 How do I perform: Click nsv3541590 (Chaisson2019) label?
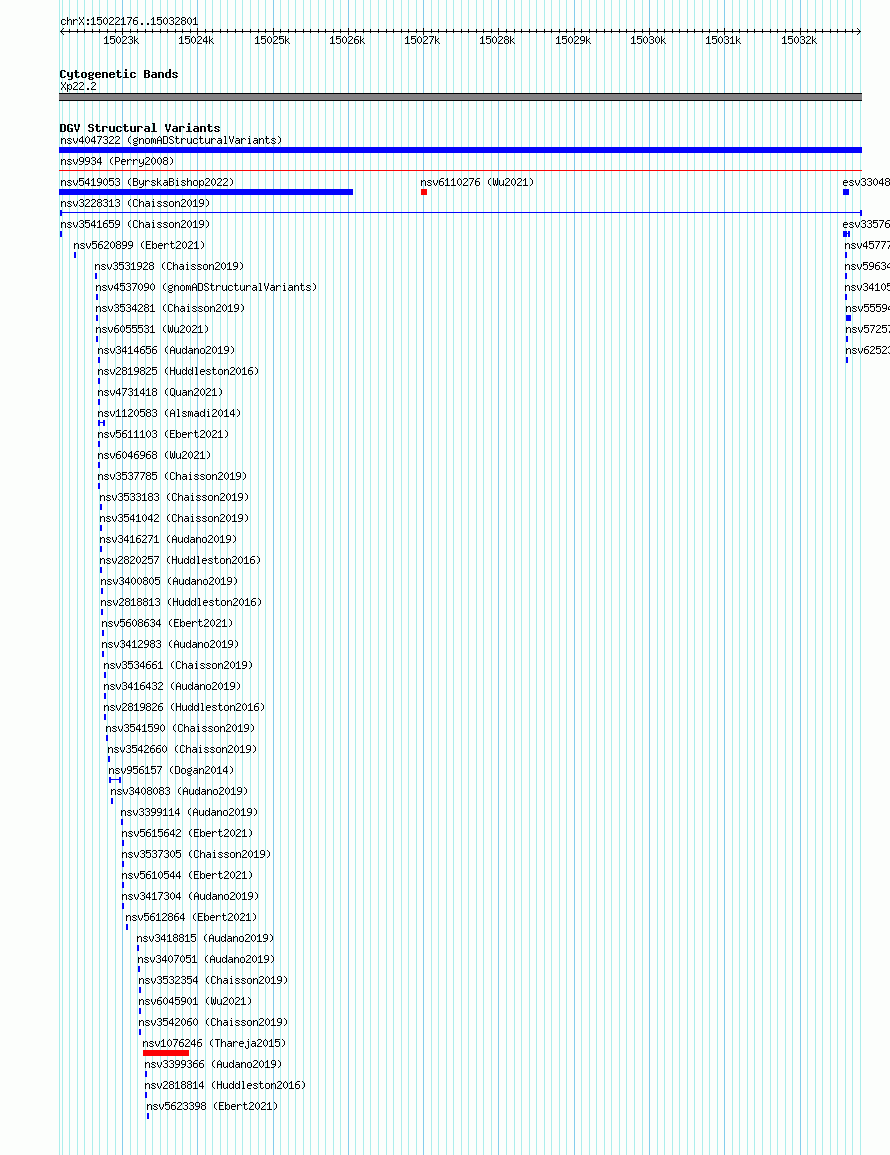tap(181, 728)
